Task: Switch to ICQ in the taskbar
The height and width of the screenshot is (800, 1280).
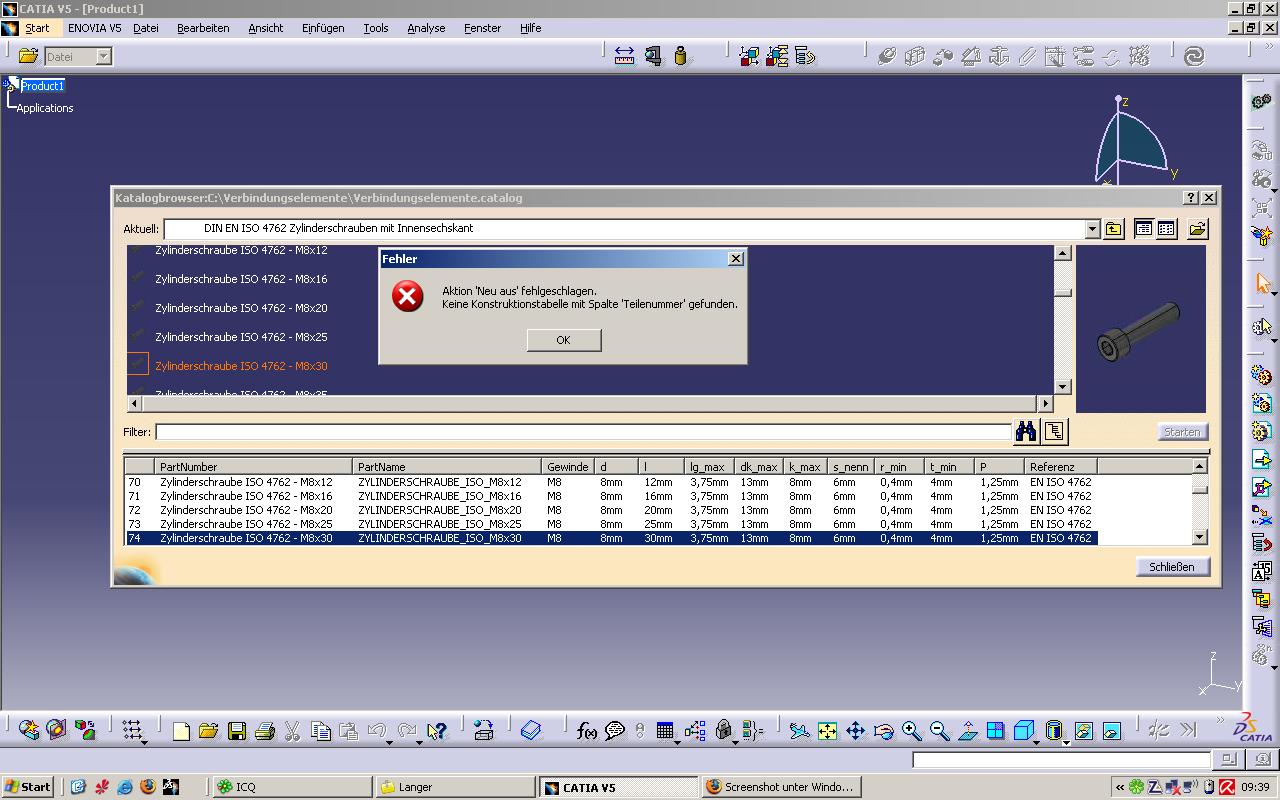Action: (x=292, y=787)
